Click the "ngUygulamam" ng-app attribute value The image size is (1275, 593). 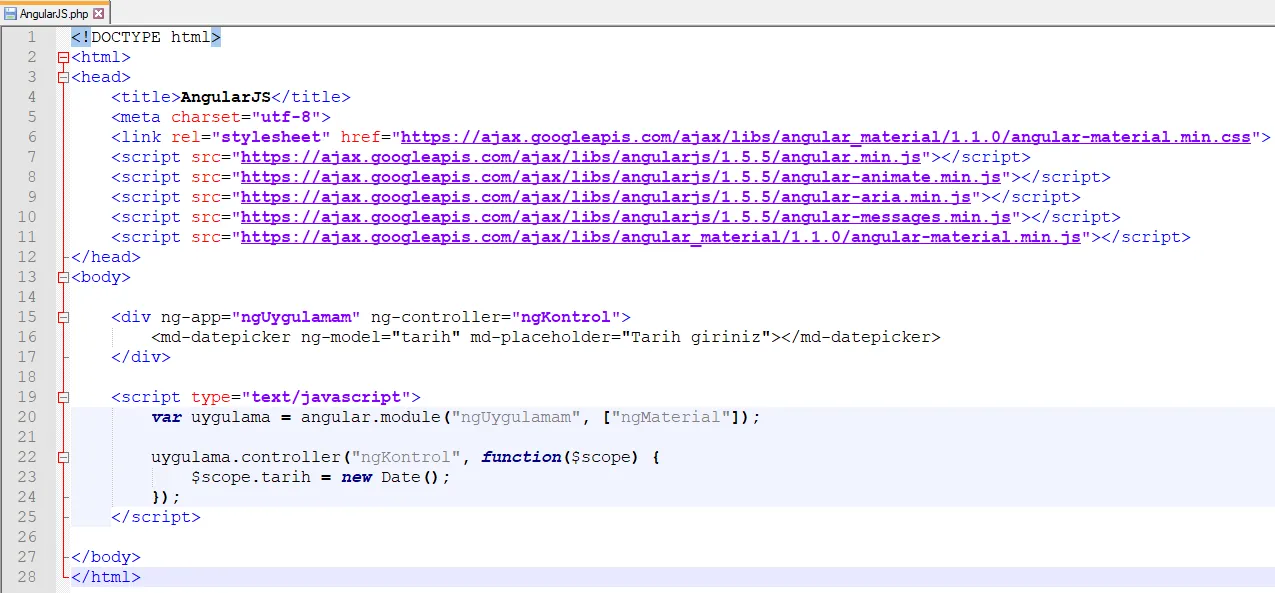tap(296, 317)
